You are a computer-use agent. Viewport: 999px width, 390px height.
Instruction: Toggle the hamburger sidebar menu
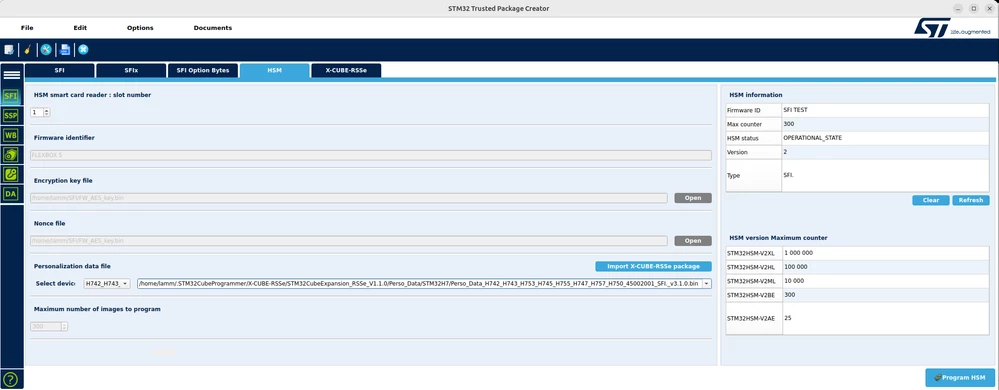[x=11, y=75]
